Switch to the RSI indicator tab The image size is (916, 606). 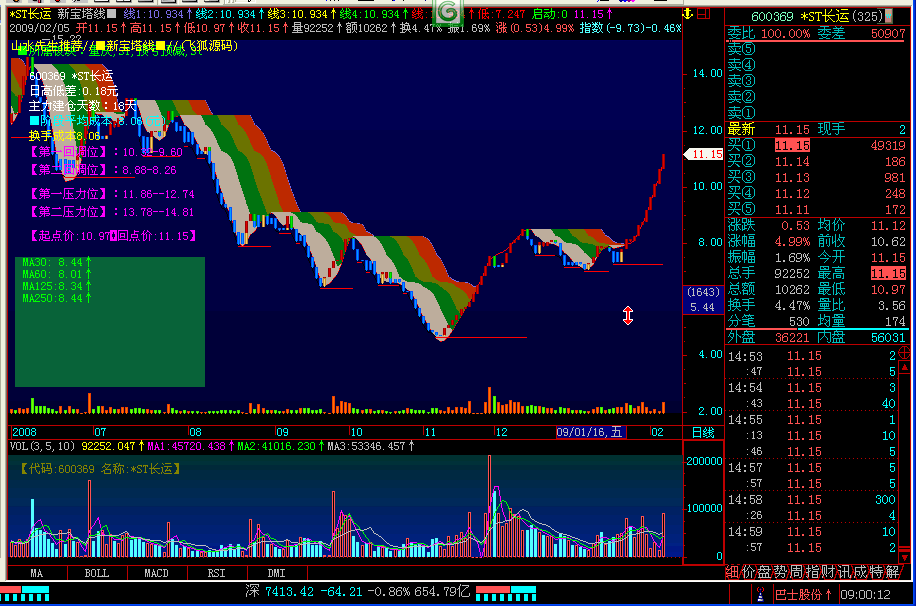(217, 573)
